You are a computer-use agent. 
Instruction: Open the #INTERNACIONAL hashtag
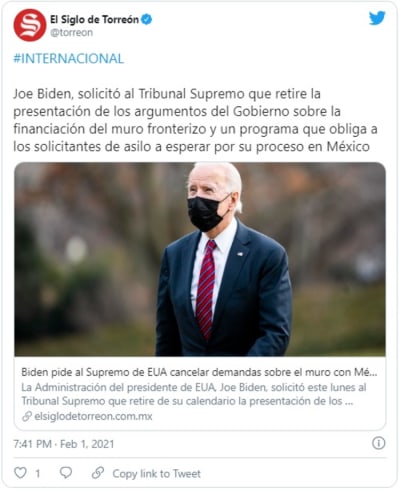(x=68, y=59)
